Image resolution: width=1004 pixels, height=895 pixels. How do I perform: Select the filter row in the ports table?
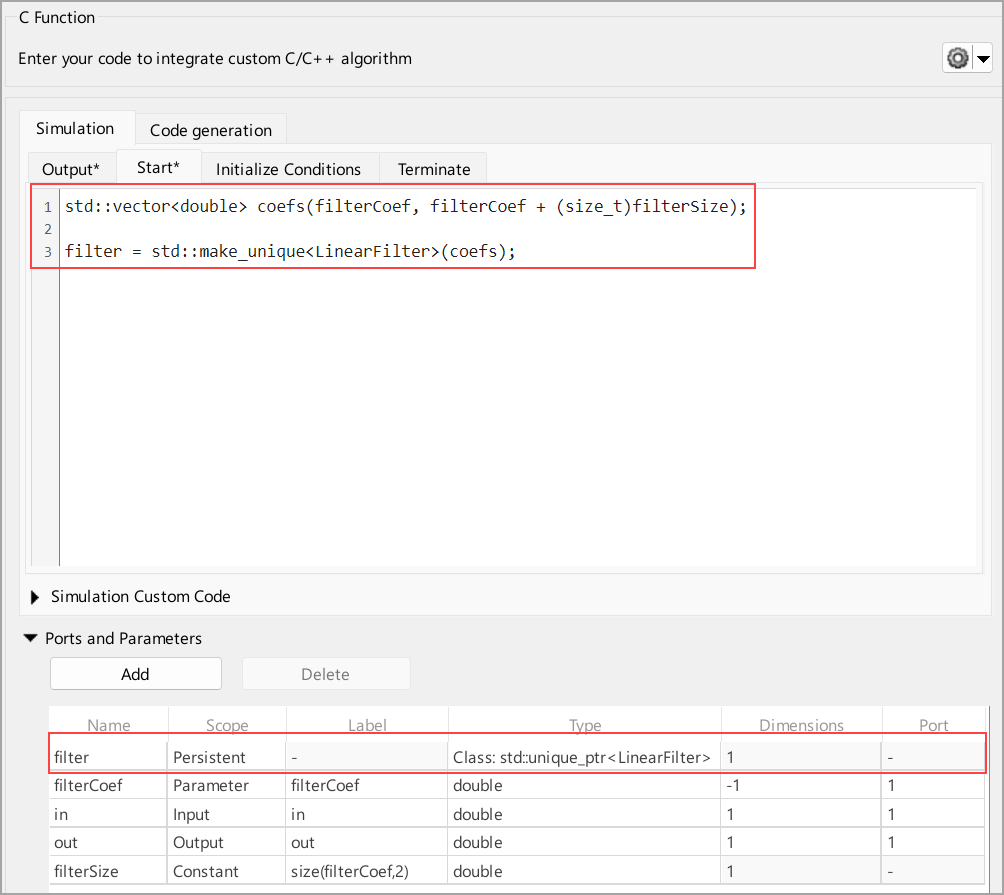[x=108, y=757]
